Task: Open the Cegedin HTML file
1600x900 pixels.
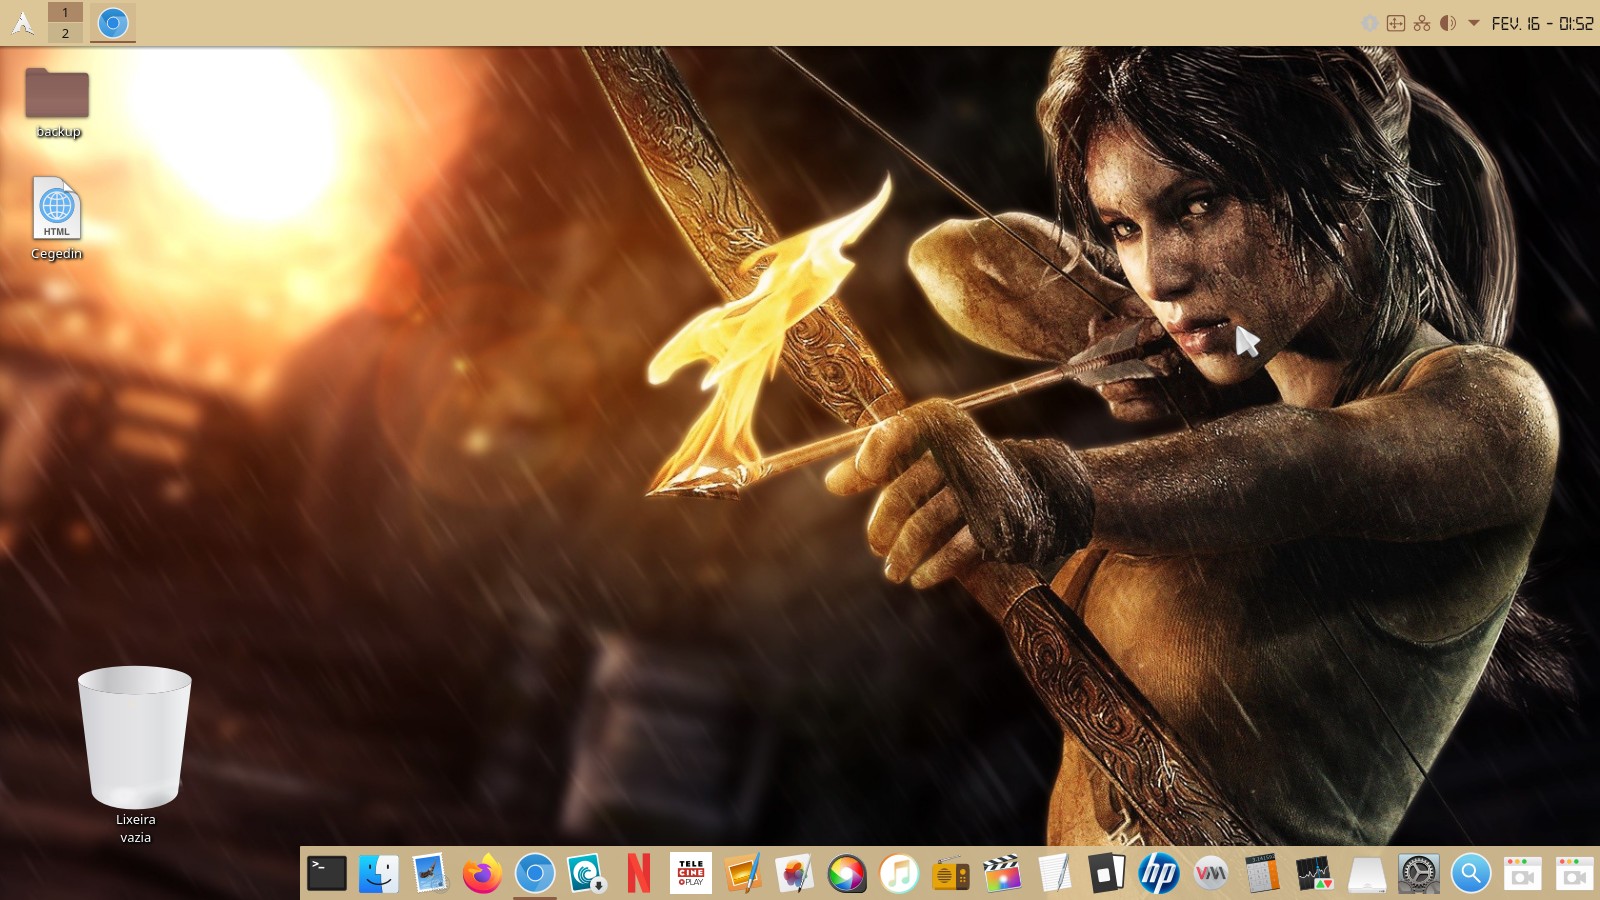Action: 57,219
